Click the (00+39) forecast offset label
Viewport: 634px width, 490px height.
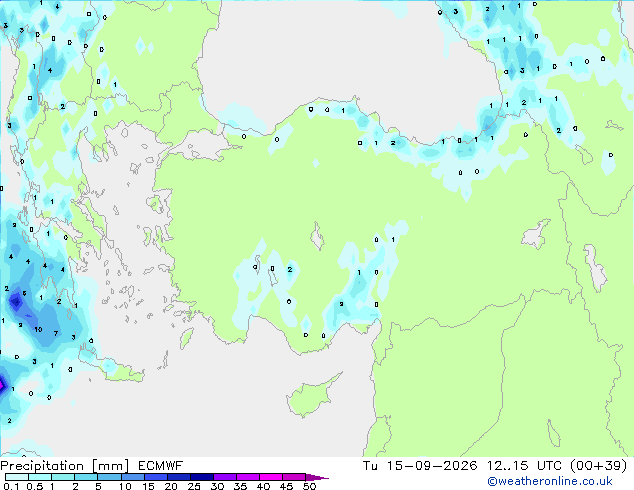click(x=598, y=466)
